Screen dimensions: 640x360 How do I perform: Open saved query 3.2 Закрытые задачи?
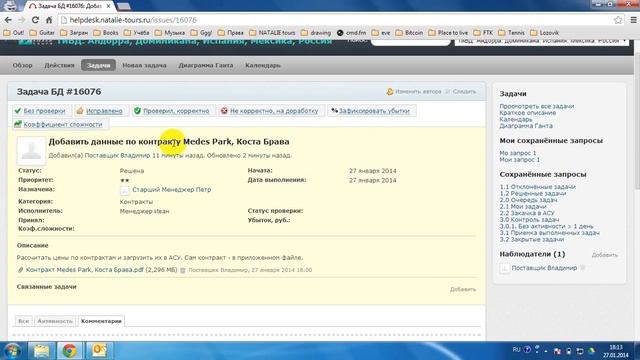pos(532,239)
